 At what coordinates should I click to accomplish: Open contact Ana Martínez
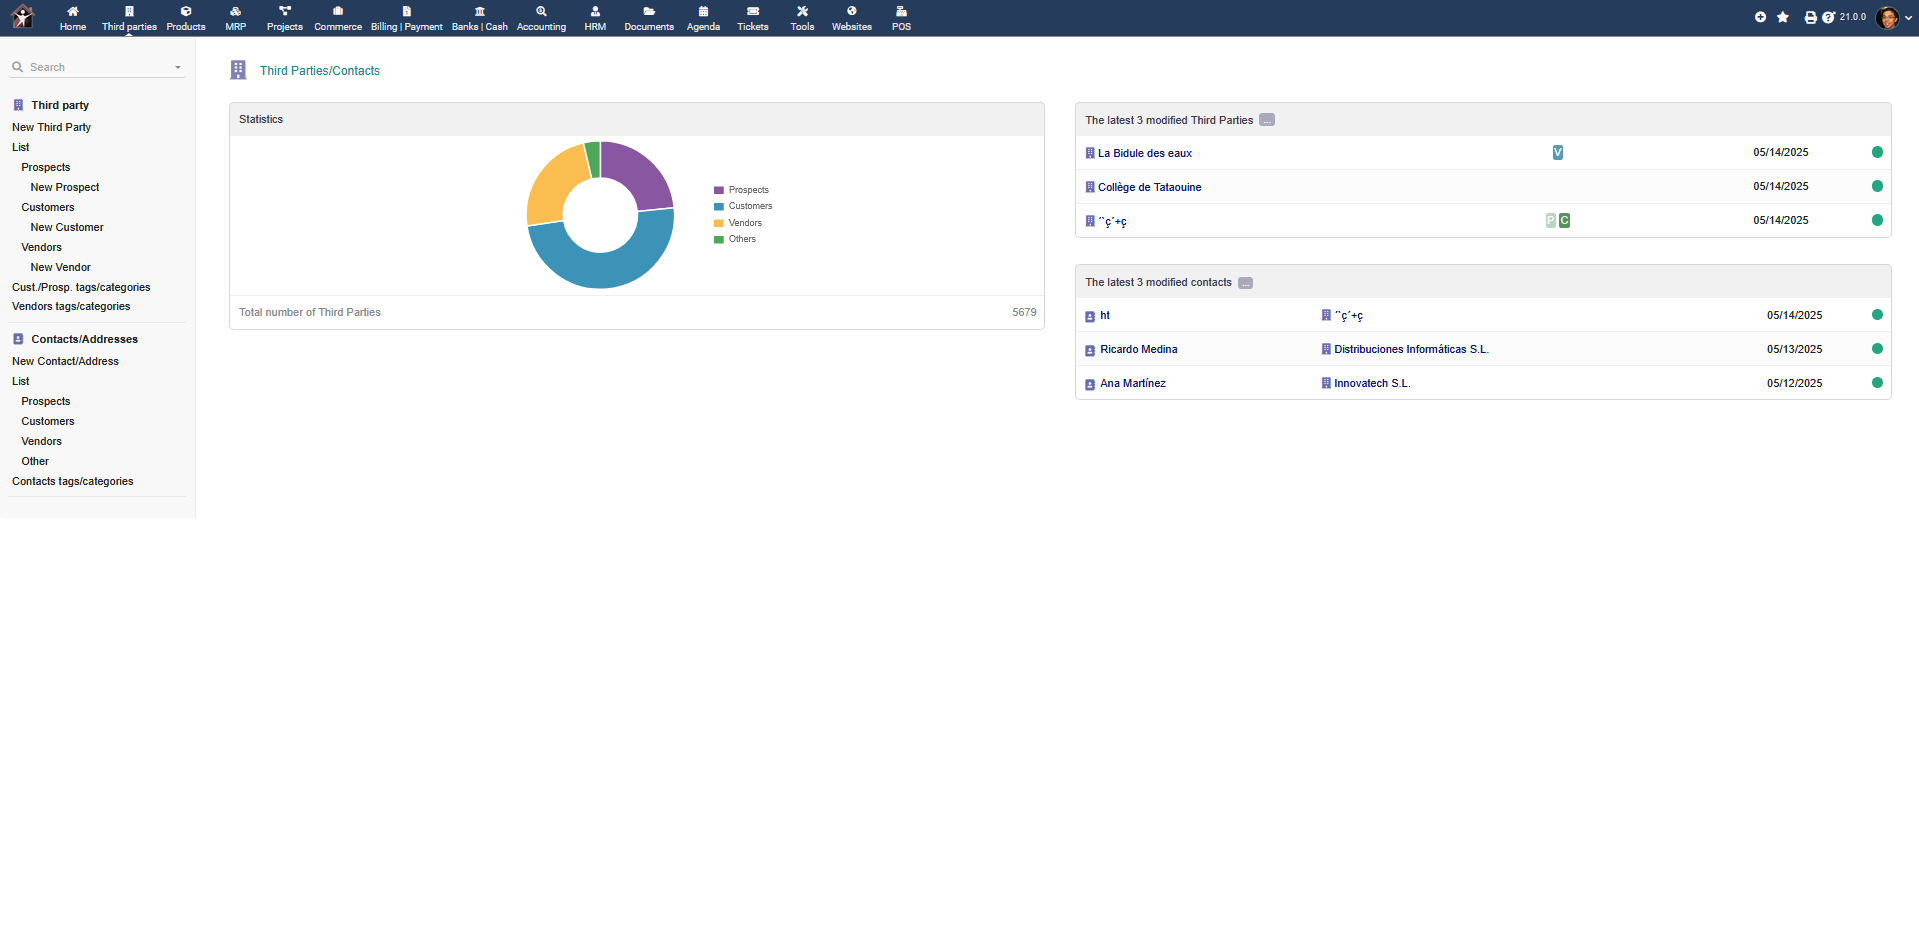click(x=1132, y=383)
